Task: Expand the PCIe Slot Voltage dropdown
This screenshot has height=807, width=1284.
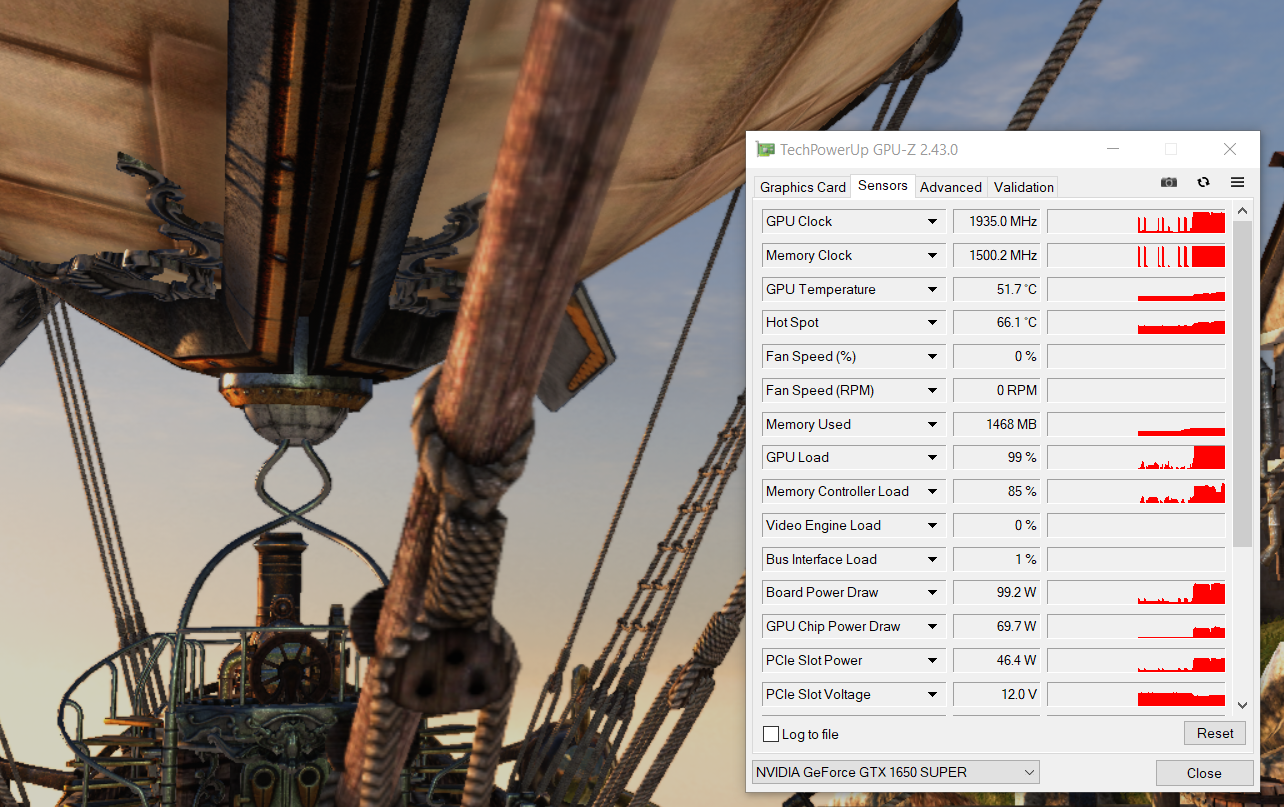Action: [932, 694]
